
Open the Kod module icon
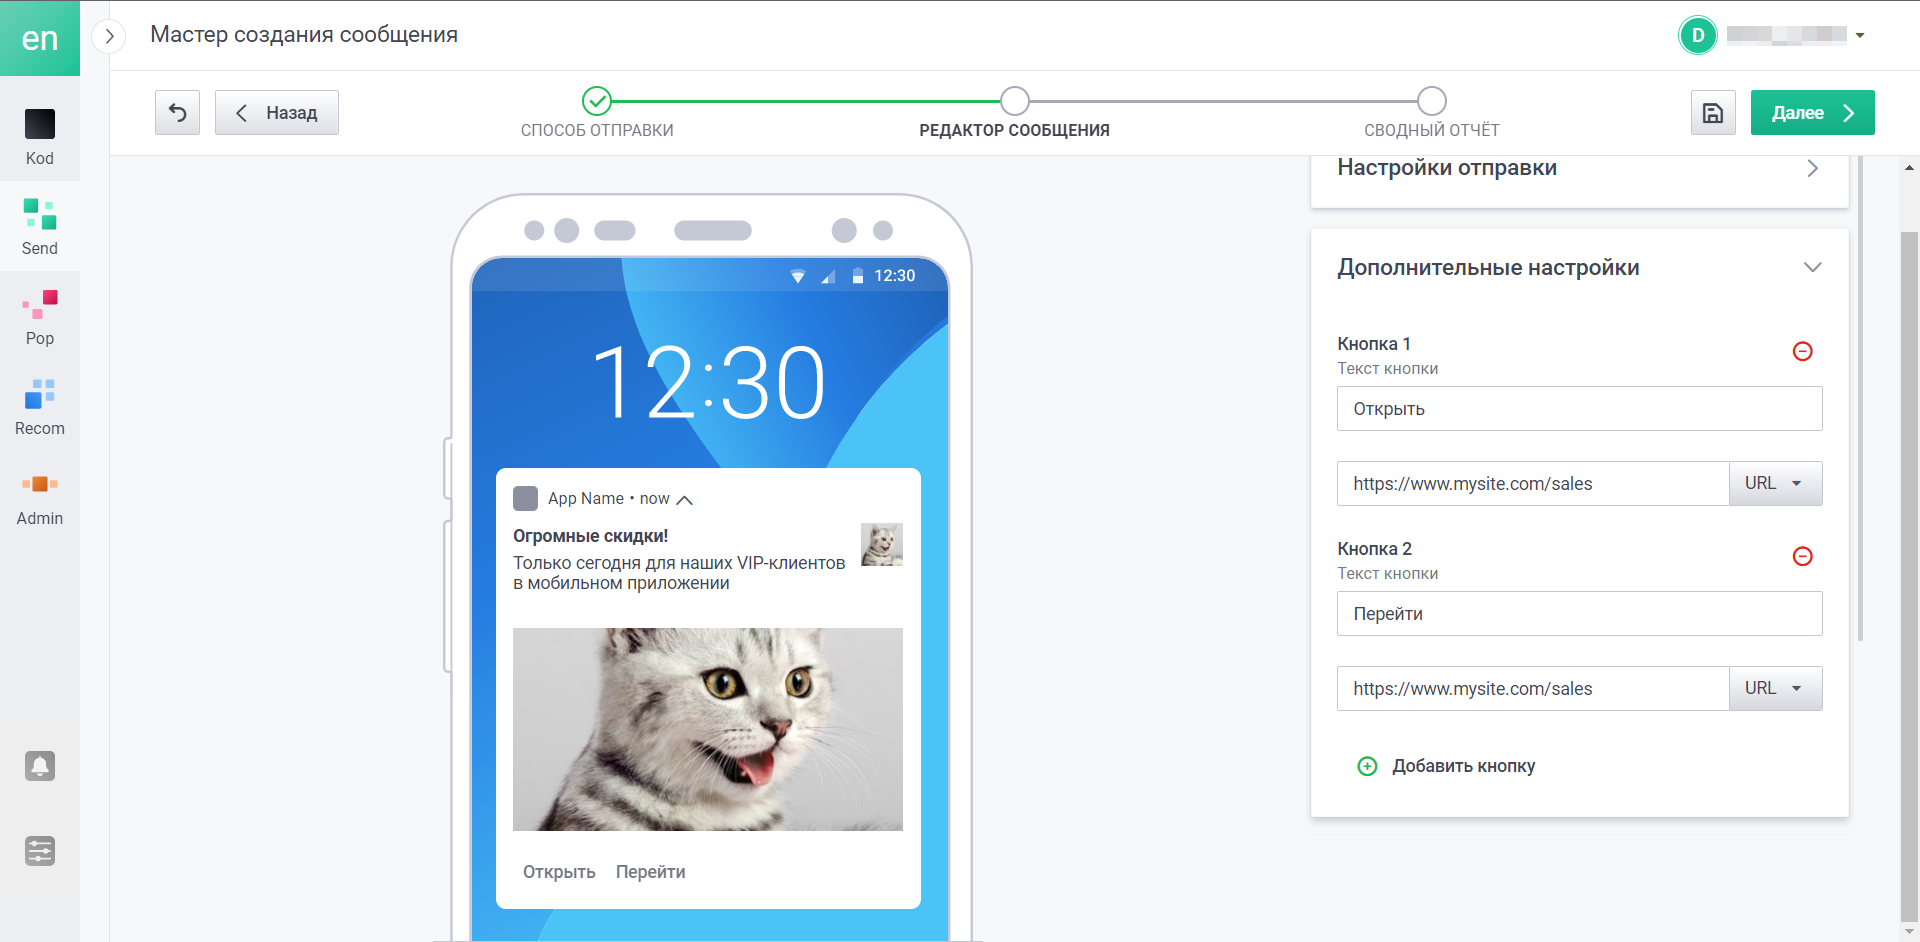coord(40,124)
